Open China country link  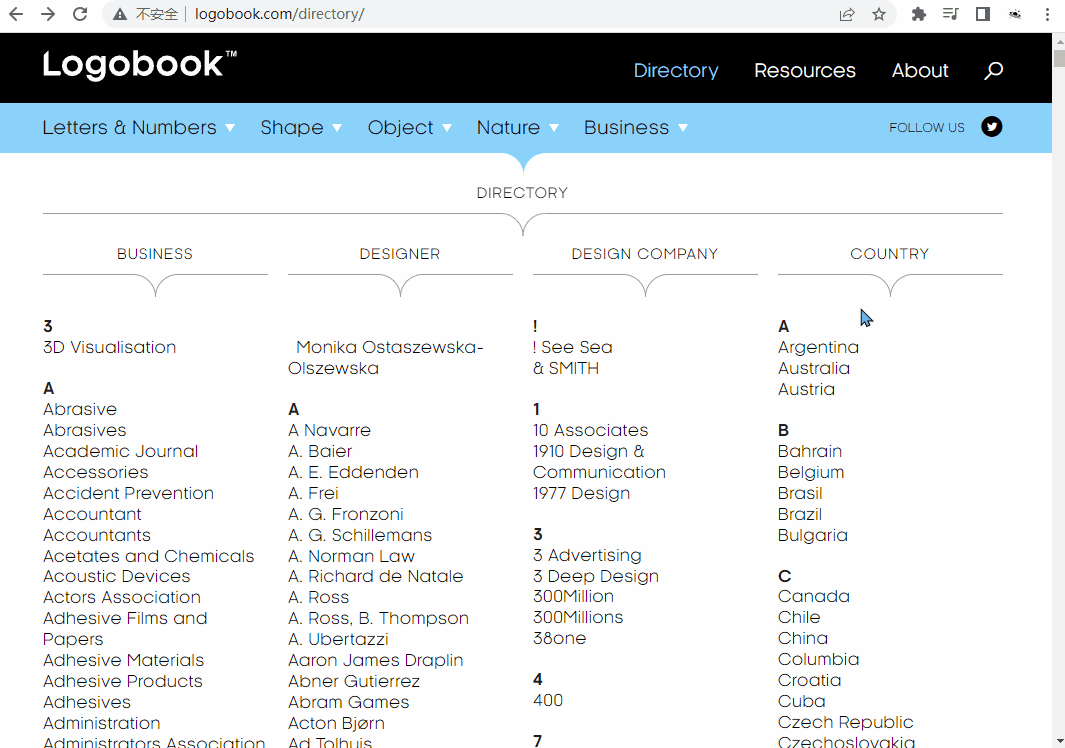[803, 639]
